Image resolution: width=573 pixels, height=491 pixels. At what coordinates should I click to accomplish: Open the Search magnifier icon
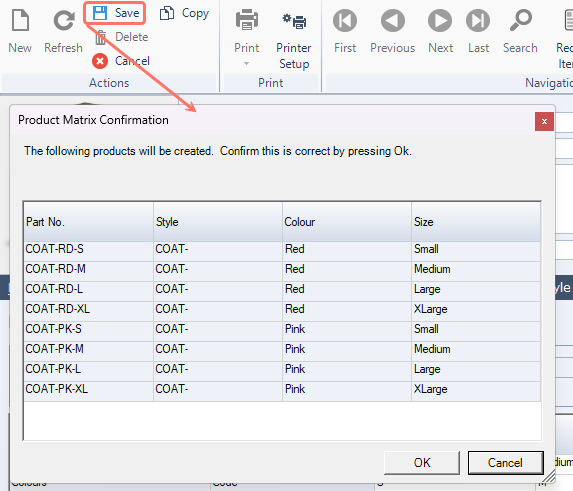(521, 20)
